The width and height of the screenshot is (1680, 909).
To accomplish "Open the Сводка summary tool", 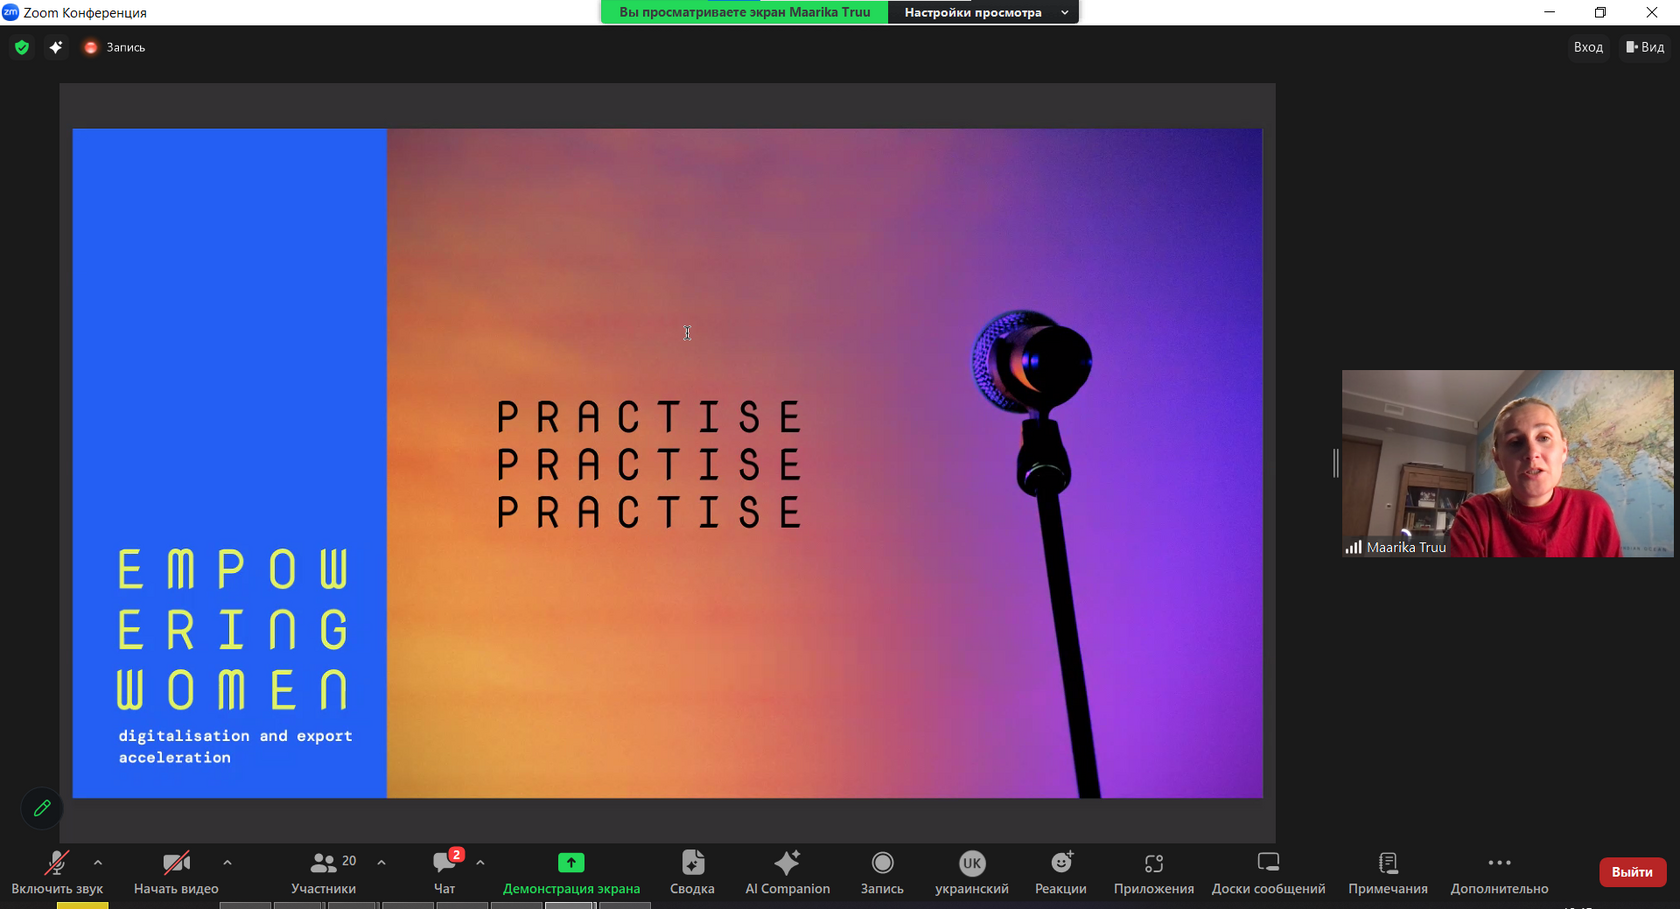I will 692,872.
